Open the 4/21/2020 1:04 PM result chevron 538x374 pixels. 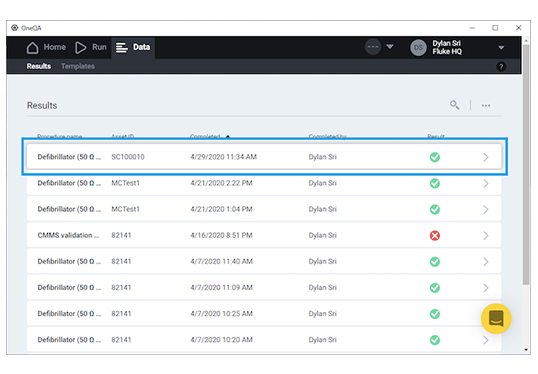(486, 209)
